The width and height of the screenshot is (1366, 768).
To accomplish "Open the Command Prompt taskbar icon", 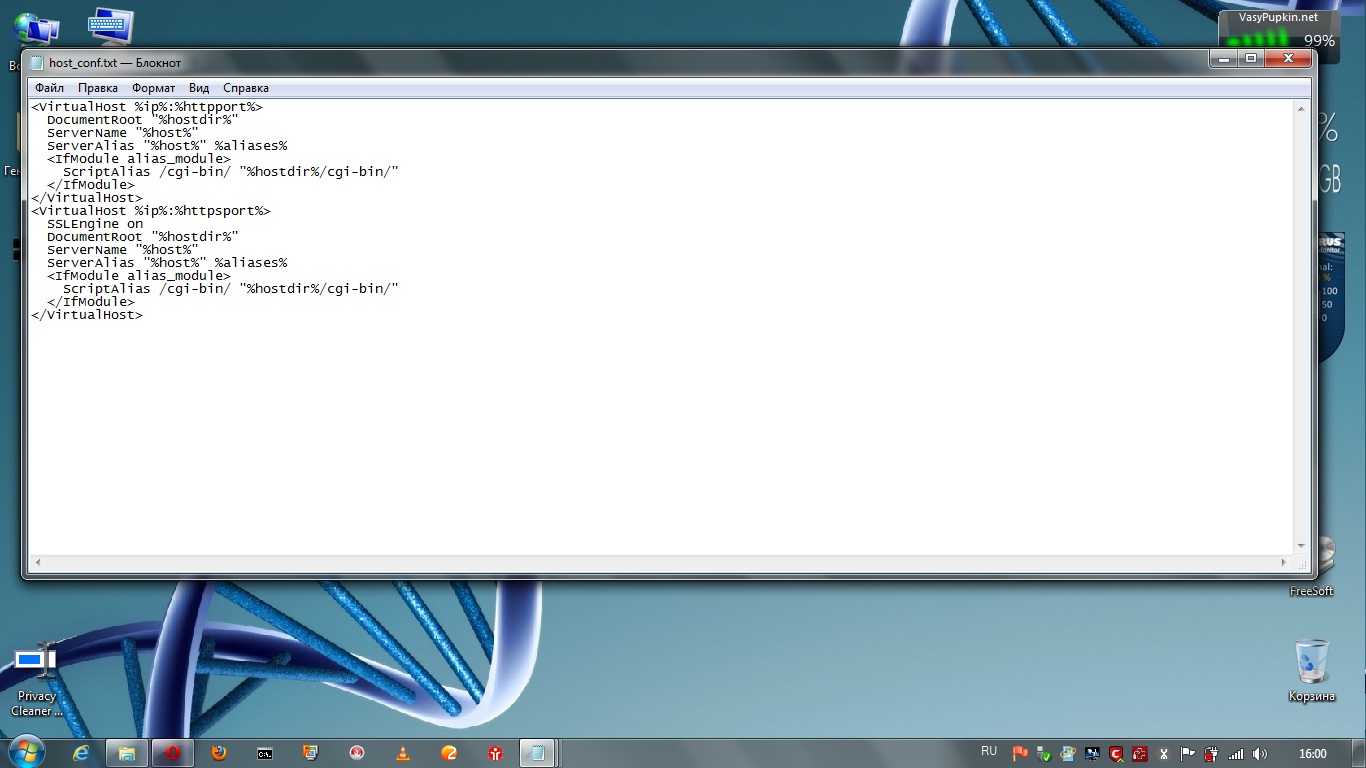I will (265, 753).
